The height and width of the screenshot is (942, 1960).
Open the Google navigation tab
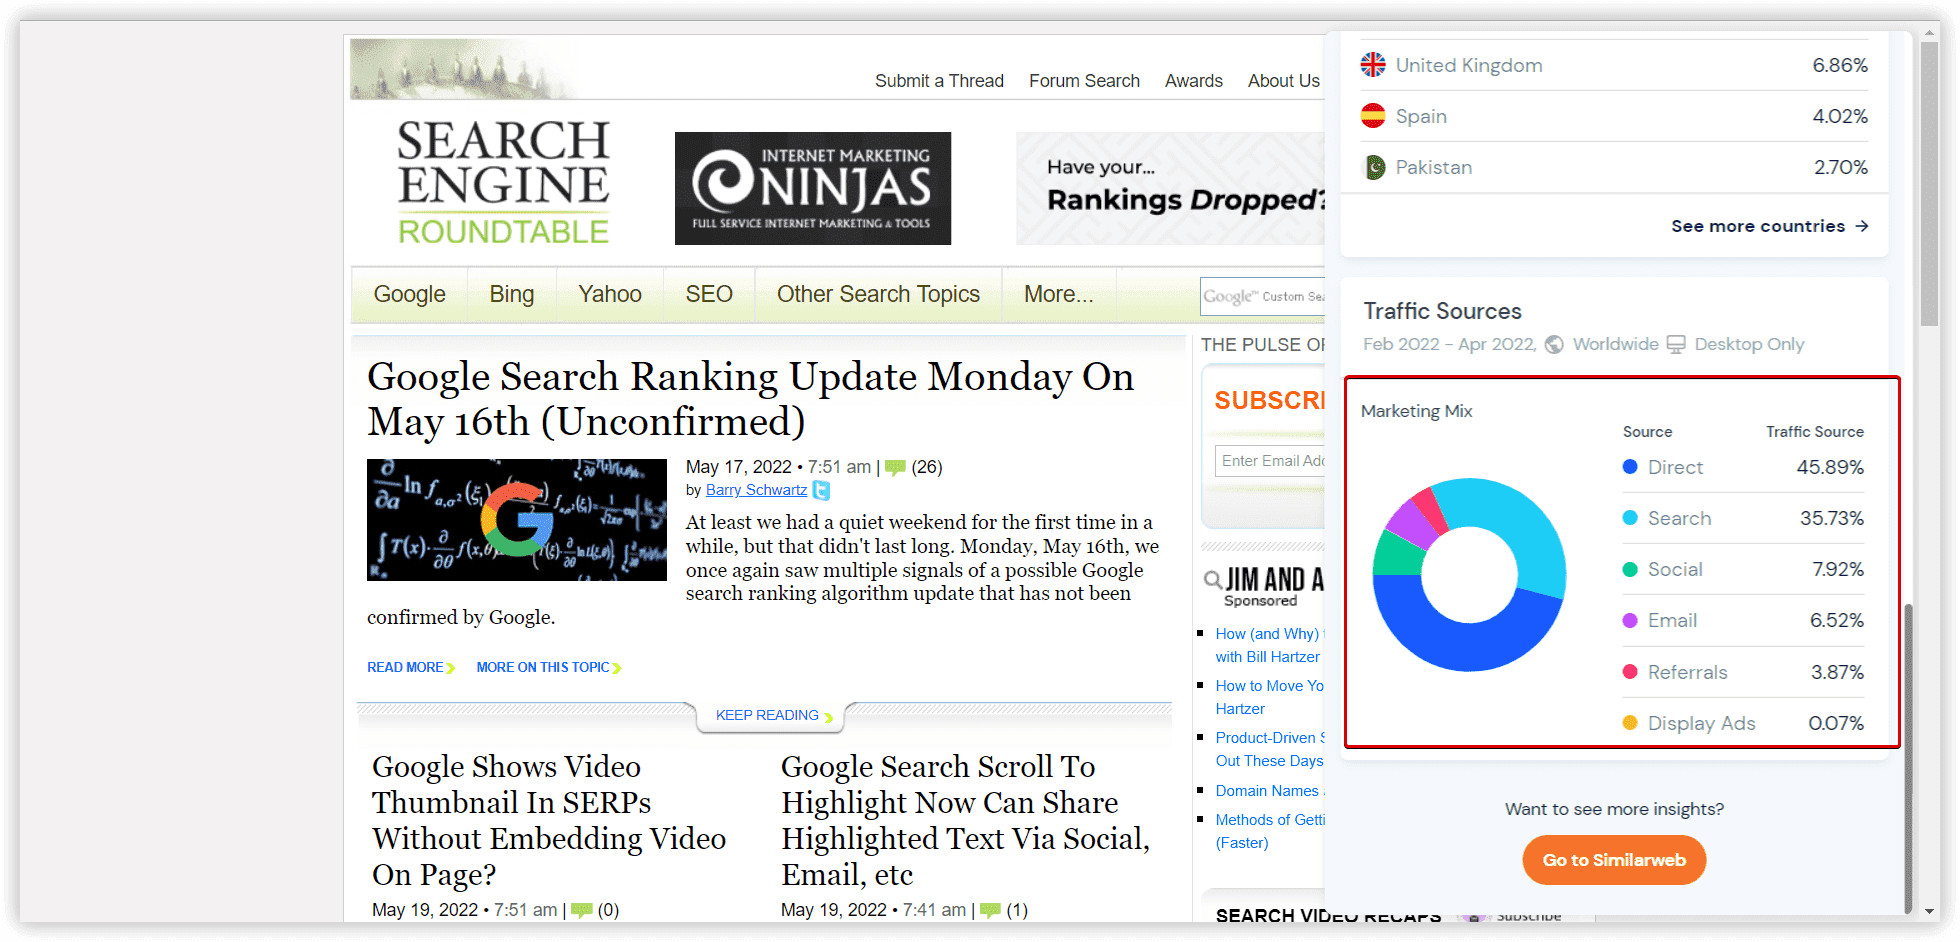[409, 294]
